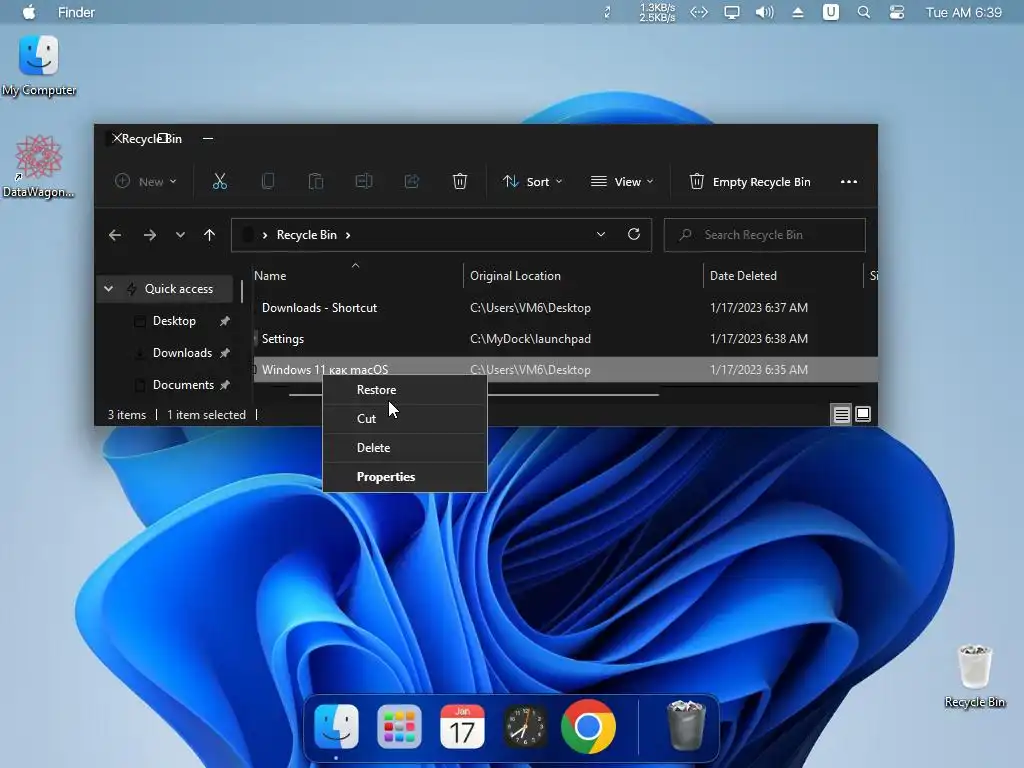Select the Settings file row
Viewport: 1024px width, 768px height.
(x=565, y=339)
